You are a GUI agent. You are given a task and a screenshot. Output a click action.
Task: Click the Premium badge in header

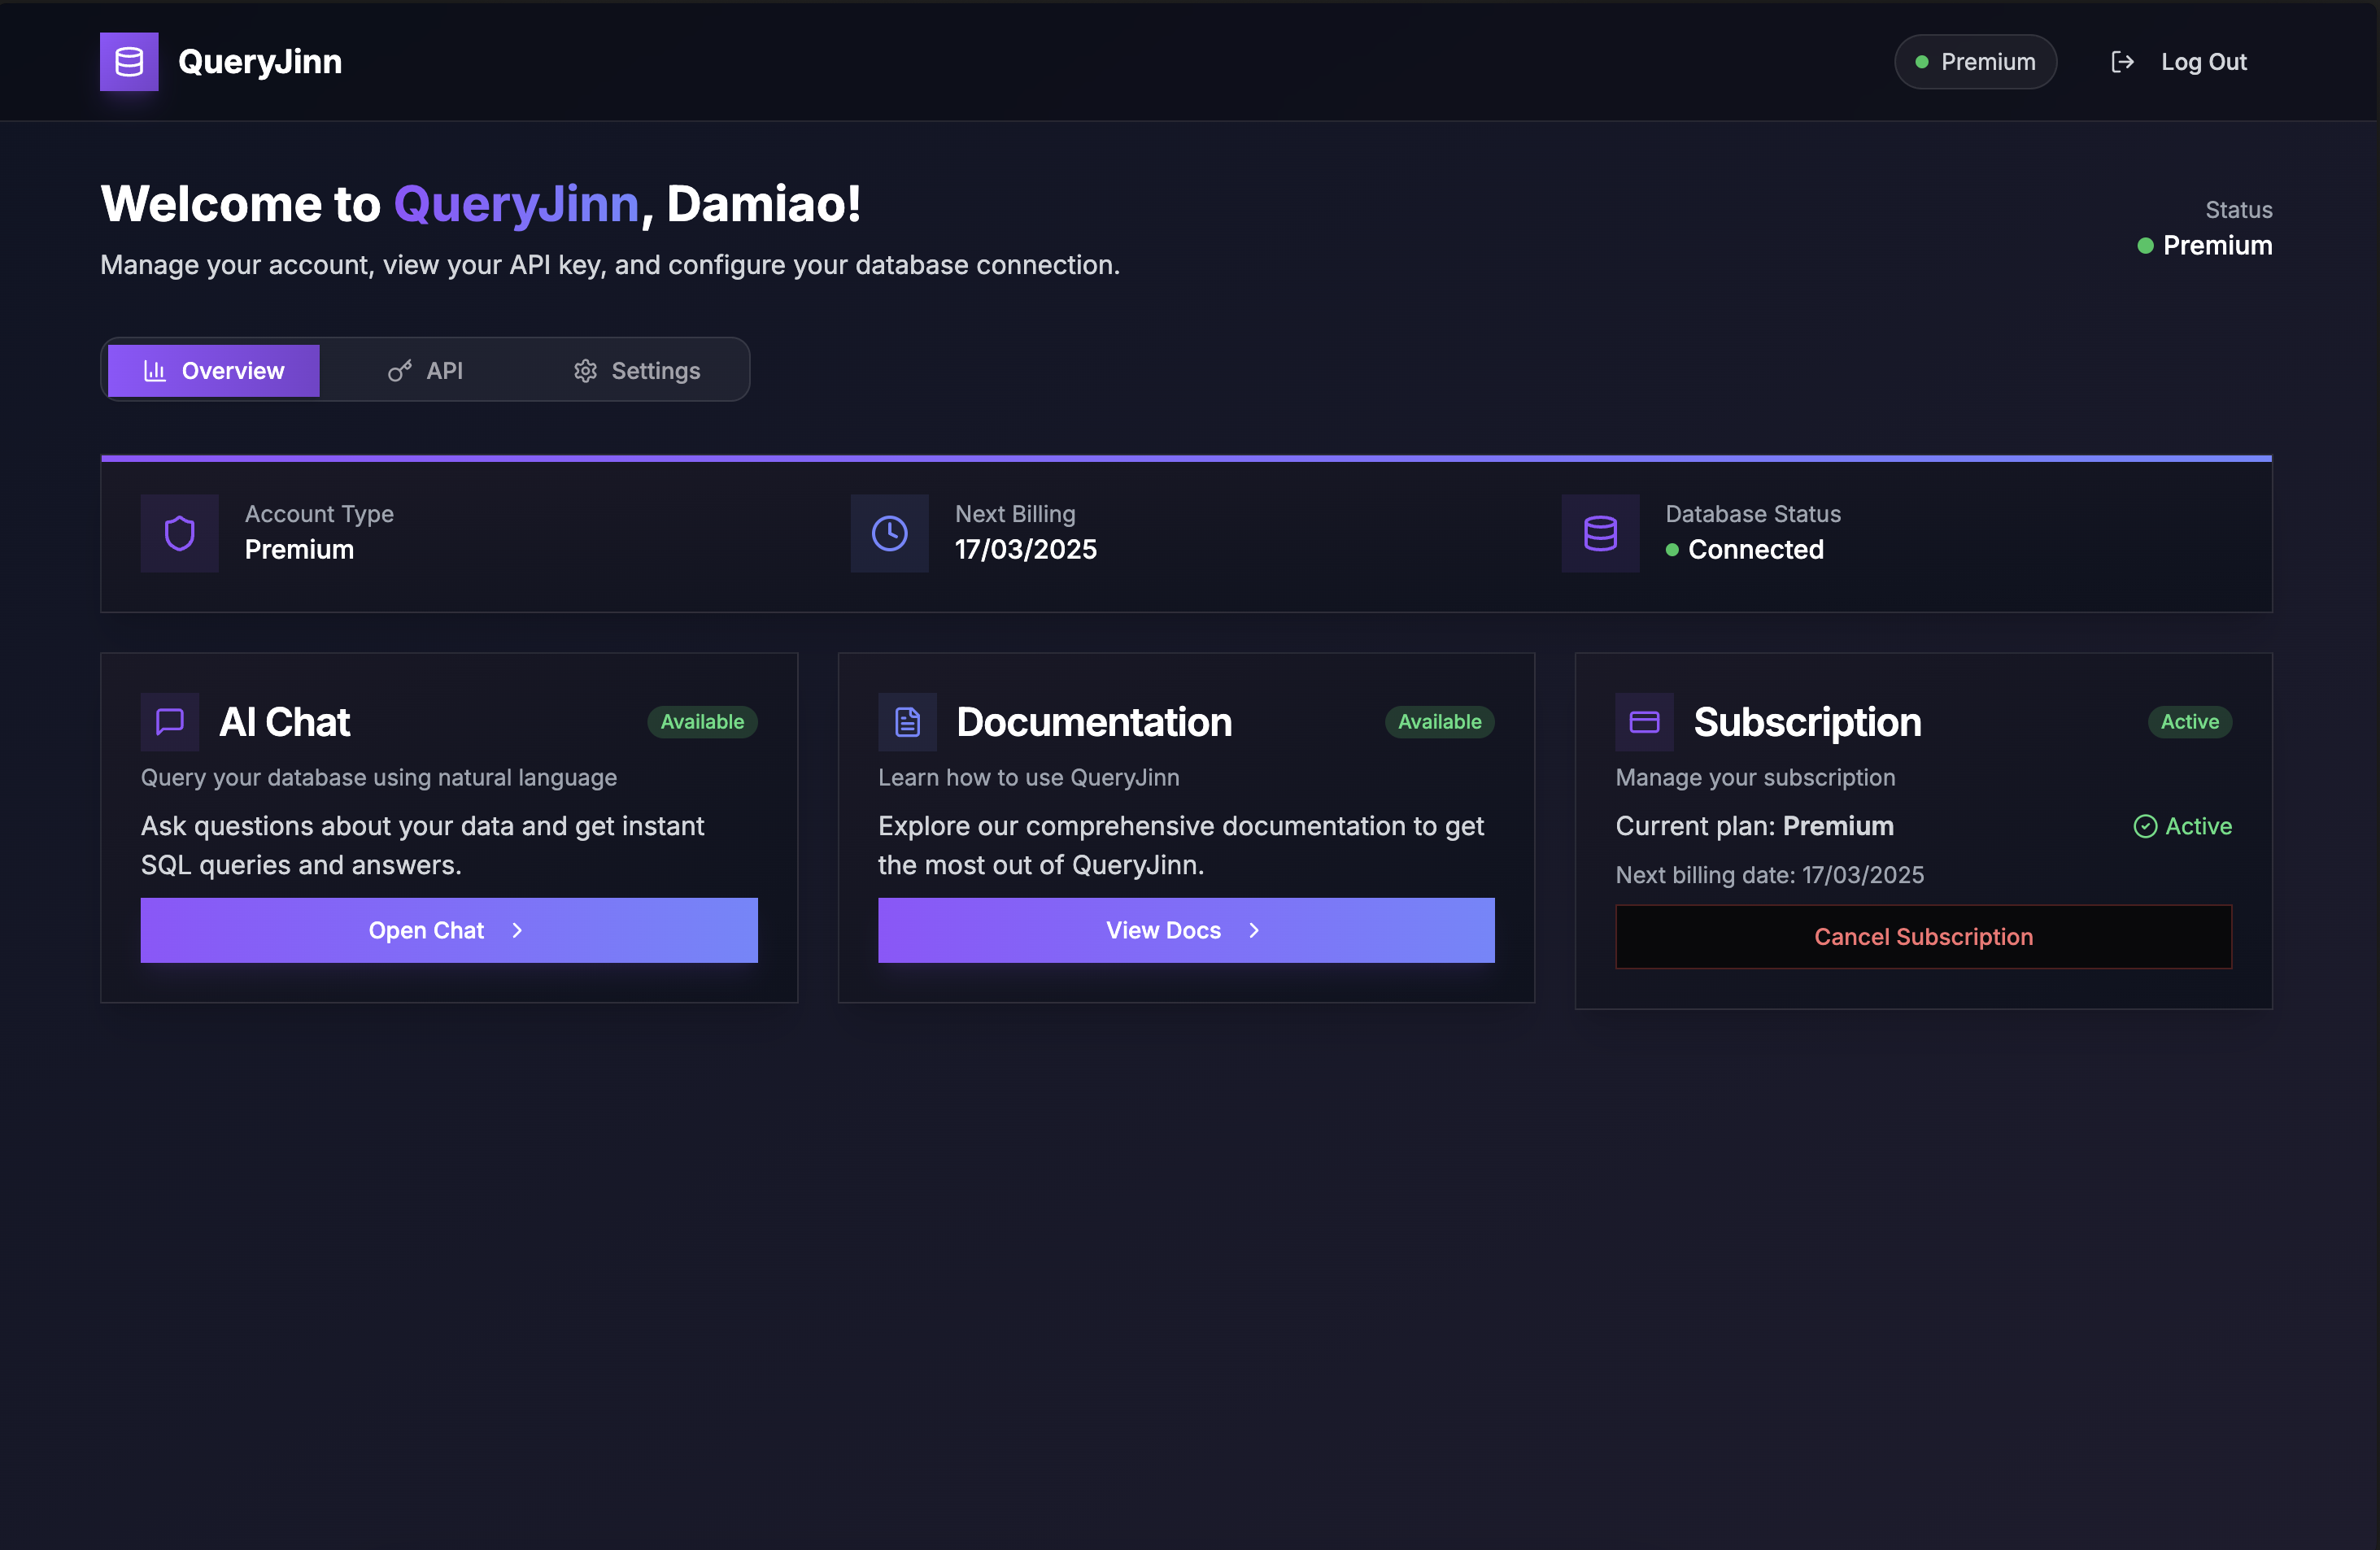coord(1975,62)
